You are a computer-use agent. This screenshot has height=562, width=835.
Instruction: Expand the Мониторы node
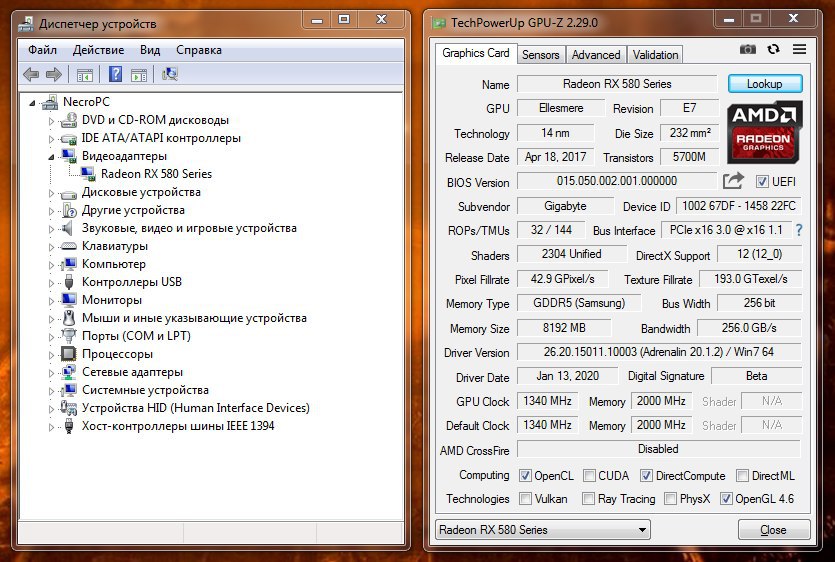[51, 300]
